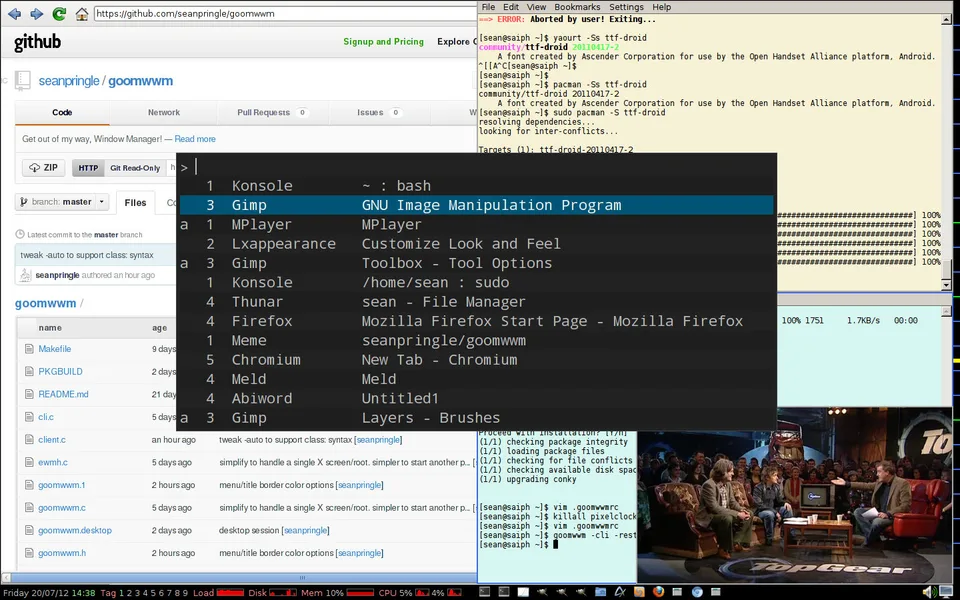Select the Git Read-Only clone option

[x=135, y=168]
